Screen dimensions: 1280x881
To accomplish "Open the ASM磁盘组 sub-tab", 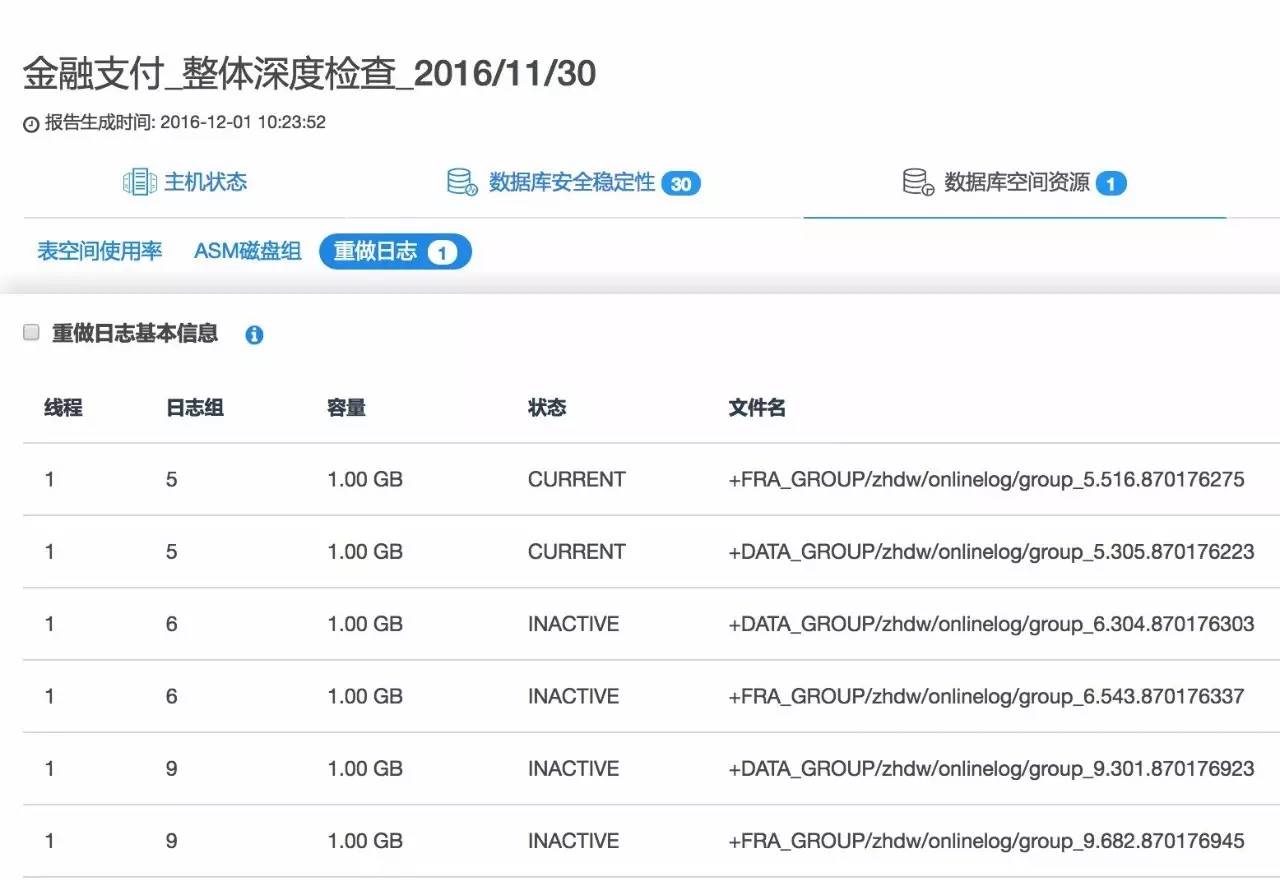I will (x=248, y=252).
